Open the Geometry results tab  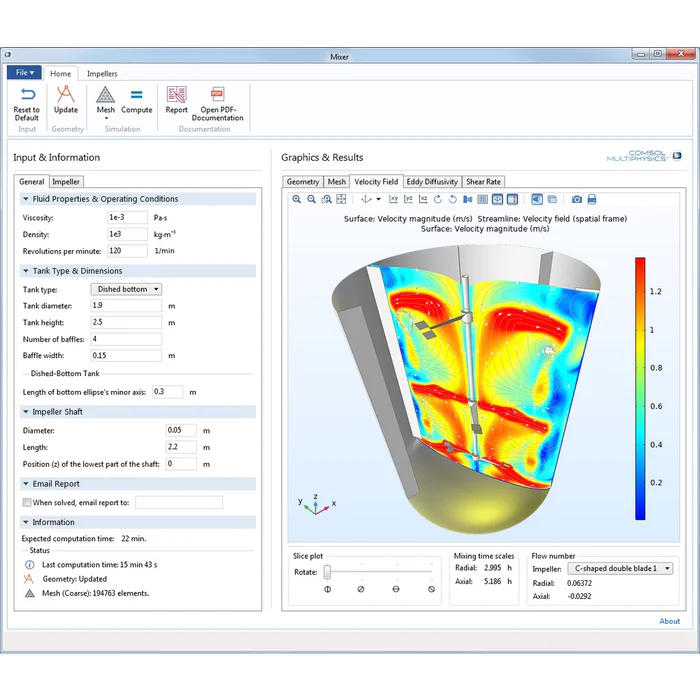(303, 182)
